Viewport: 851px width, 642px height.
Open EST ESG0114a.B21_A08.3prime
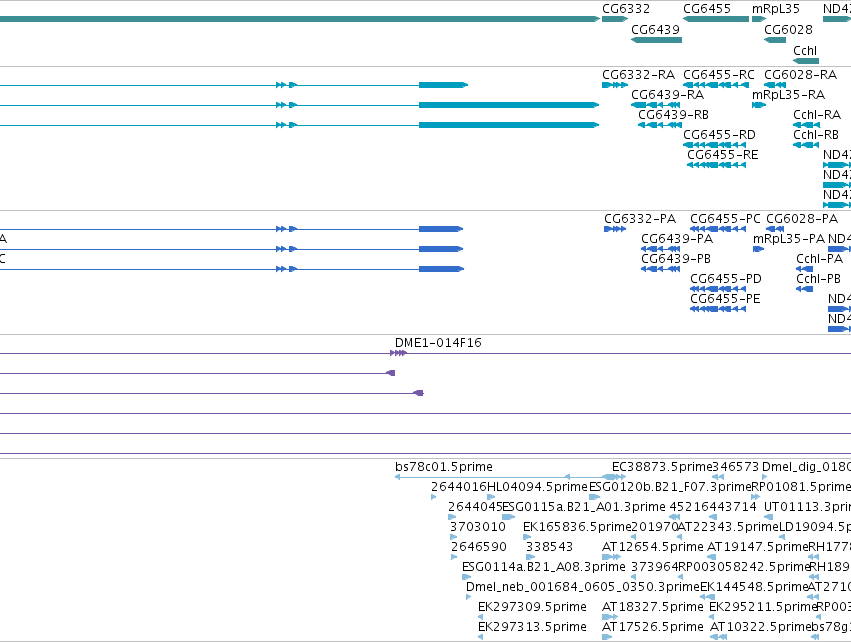543,567
